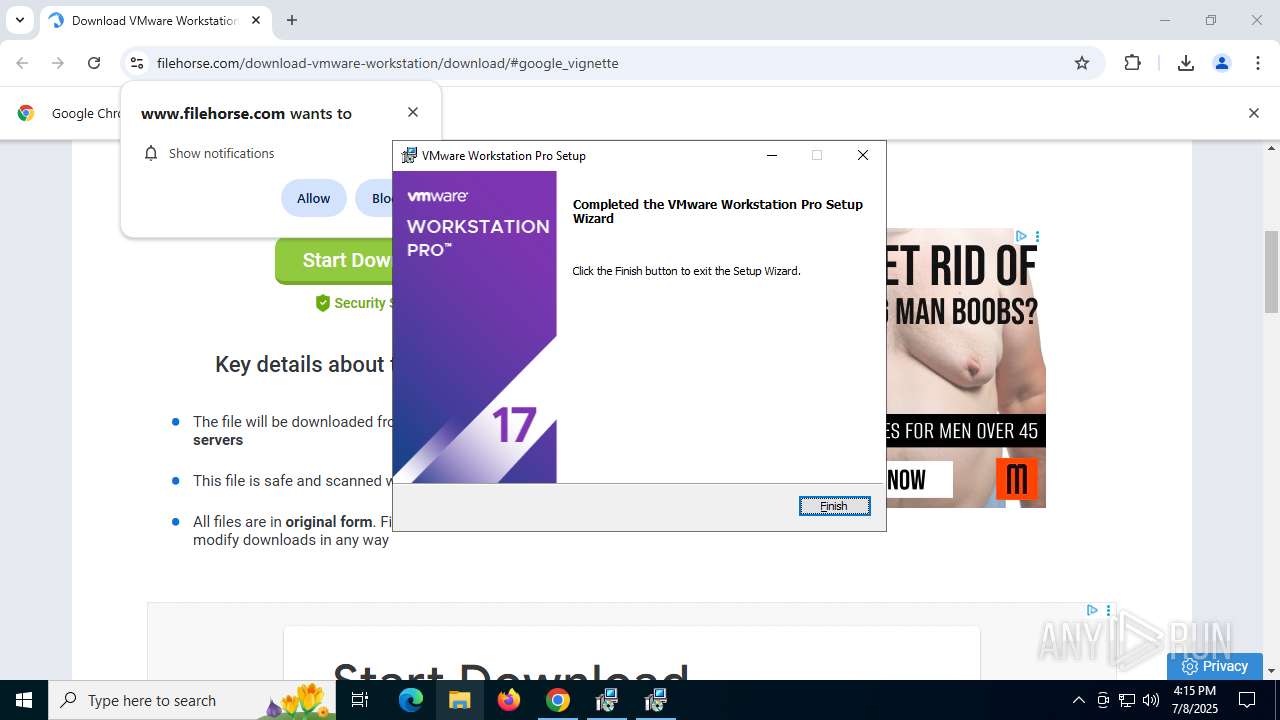Screen dimensions: 1280x720
Task: Open a new browser tab
Action: pos(292,20)
